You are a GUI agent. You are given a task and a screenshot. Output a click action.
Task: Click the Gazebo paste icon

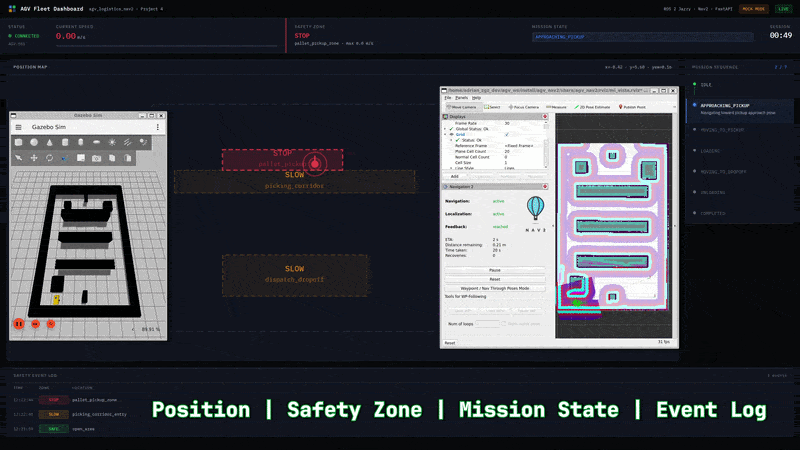click(128, 158)
